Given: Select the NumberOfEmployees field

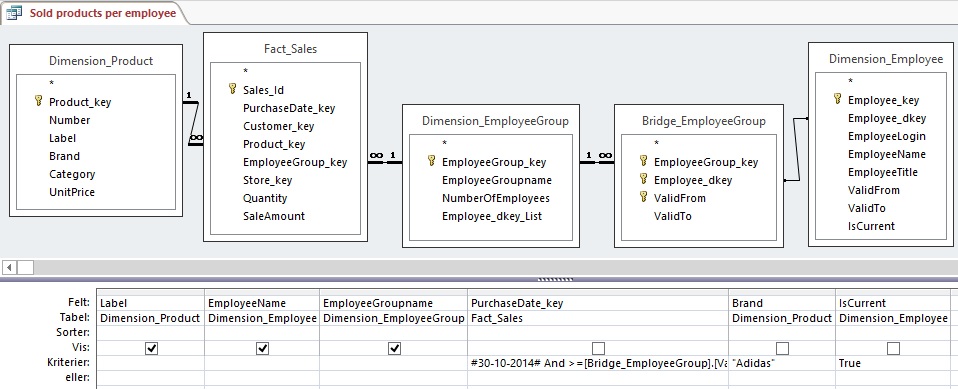Looking at the screenshot, I should tap(495, 198).
